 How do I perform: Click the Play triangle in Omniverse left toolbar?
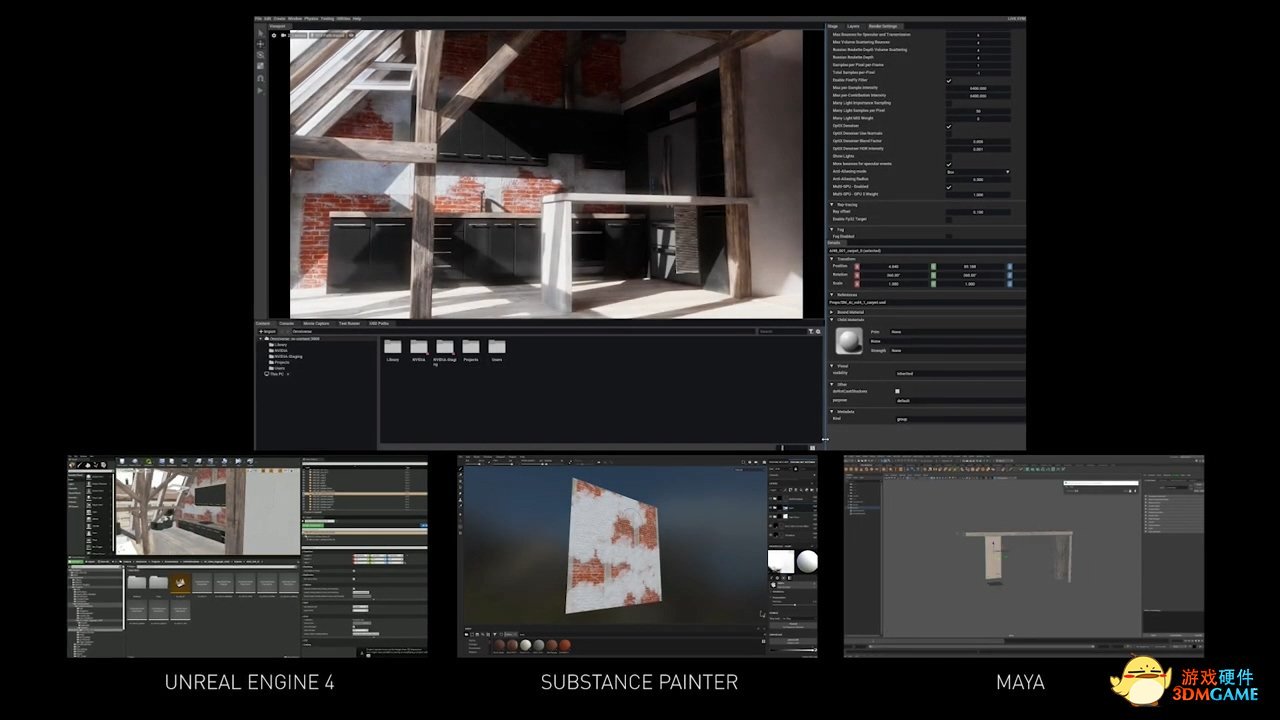[261, 90]
